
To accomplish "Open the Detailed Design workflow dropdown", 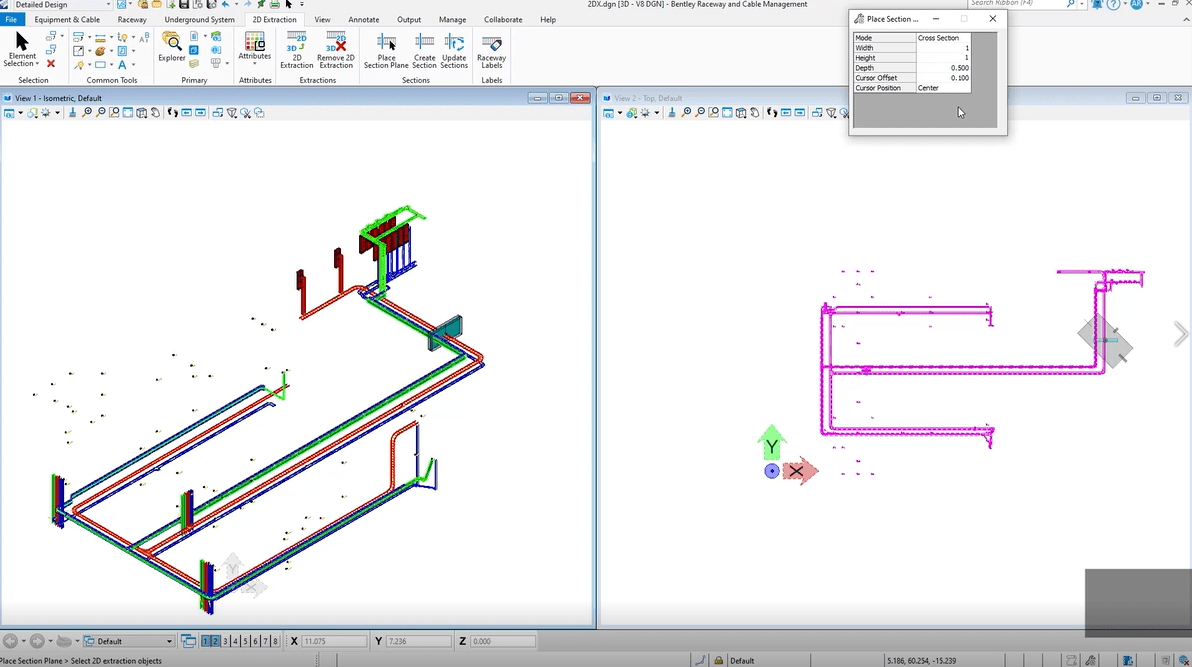I will pyautogui.click(x=62, y=5).
